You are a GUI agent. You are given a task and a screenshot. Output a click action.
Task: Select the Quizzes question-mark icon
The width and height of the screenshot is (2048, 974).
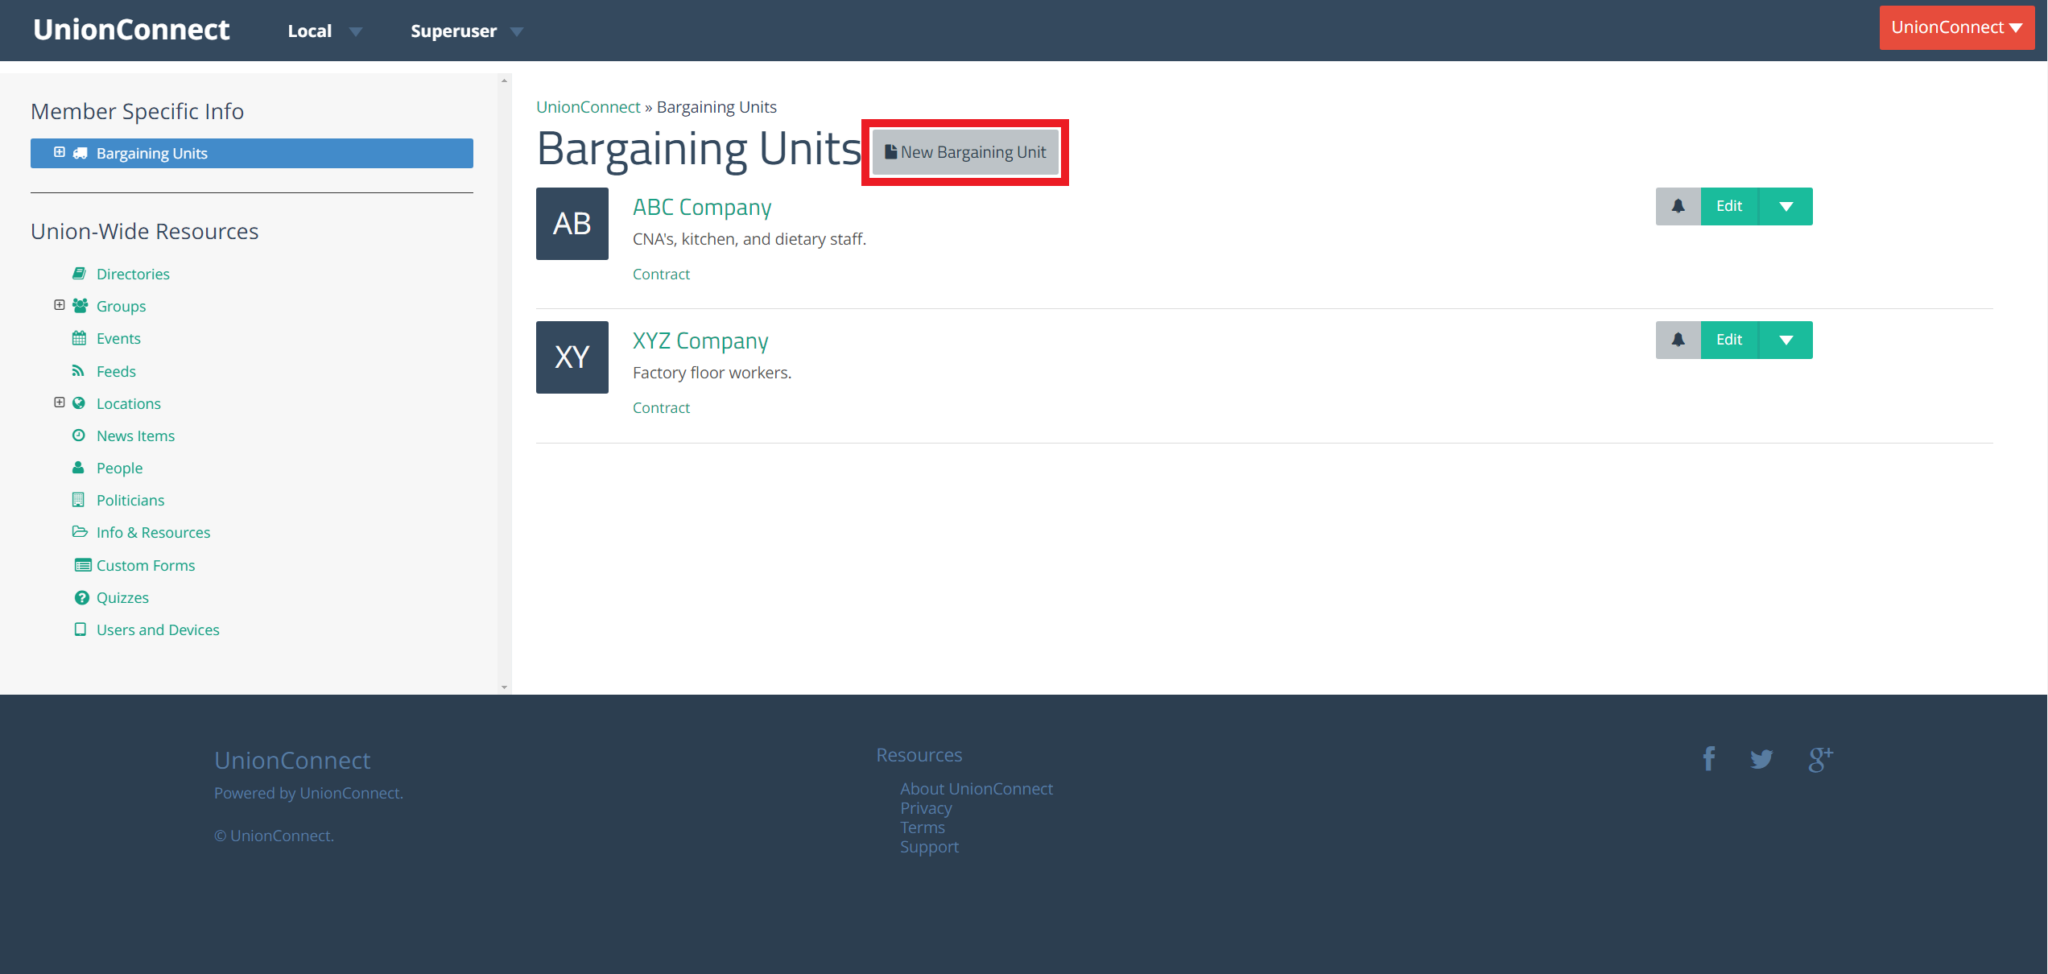pyautogui.click(x=81, y=597)
